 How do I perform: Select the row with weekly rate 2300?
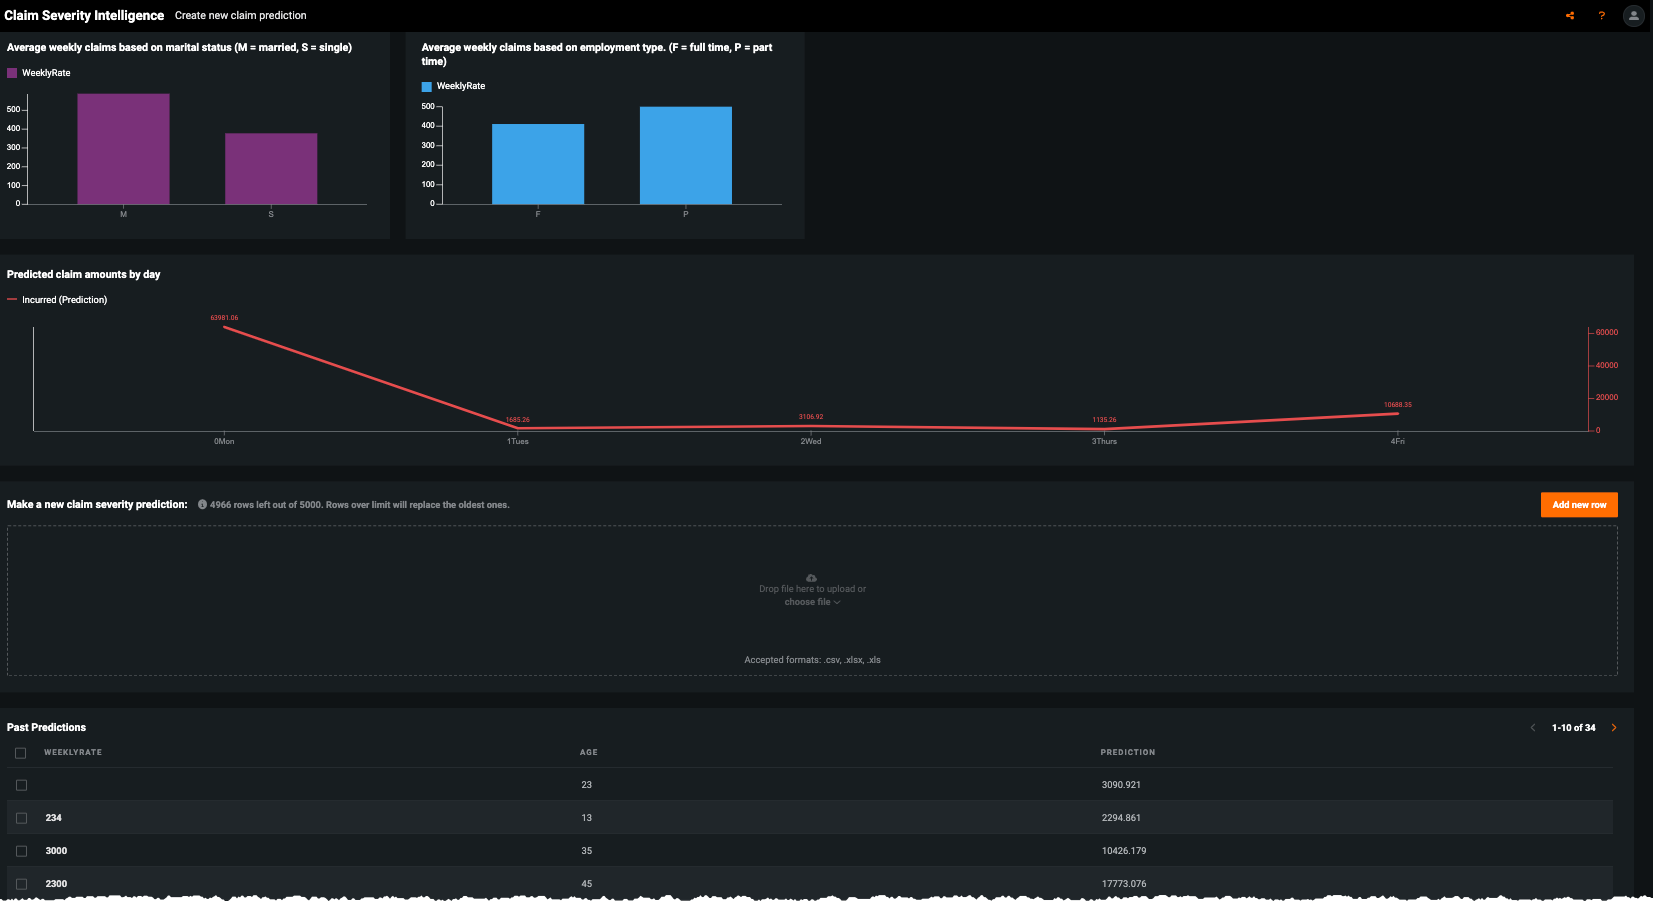(x=21, y=884)
